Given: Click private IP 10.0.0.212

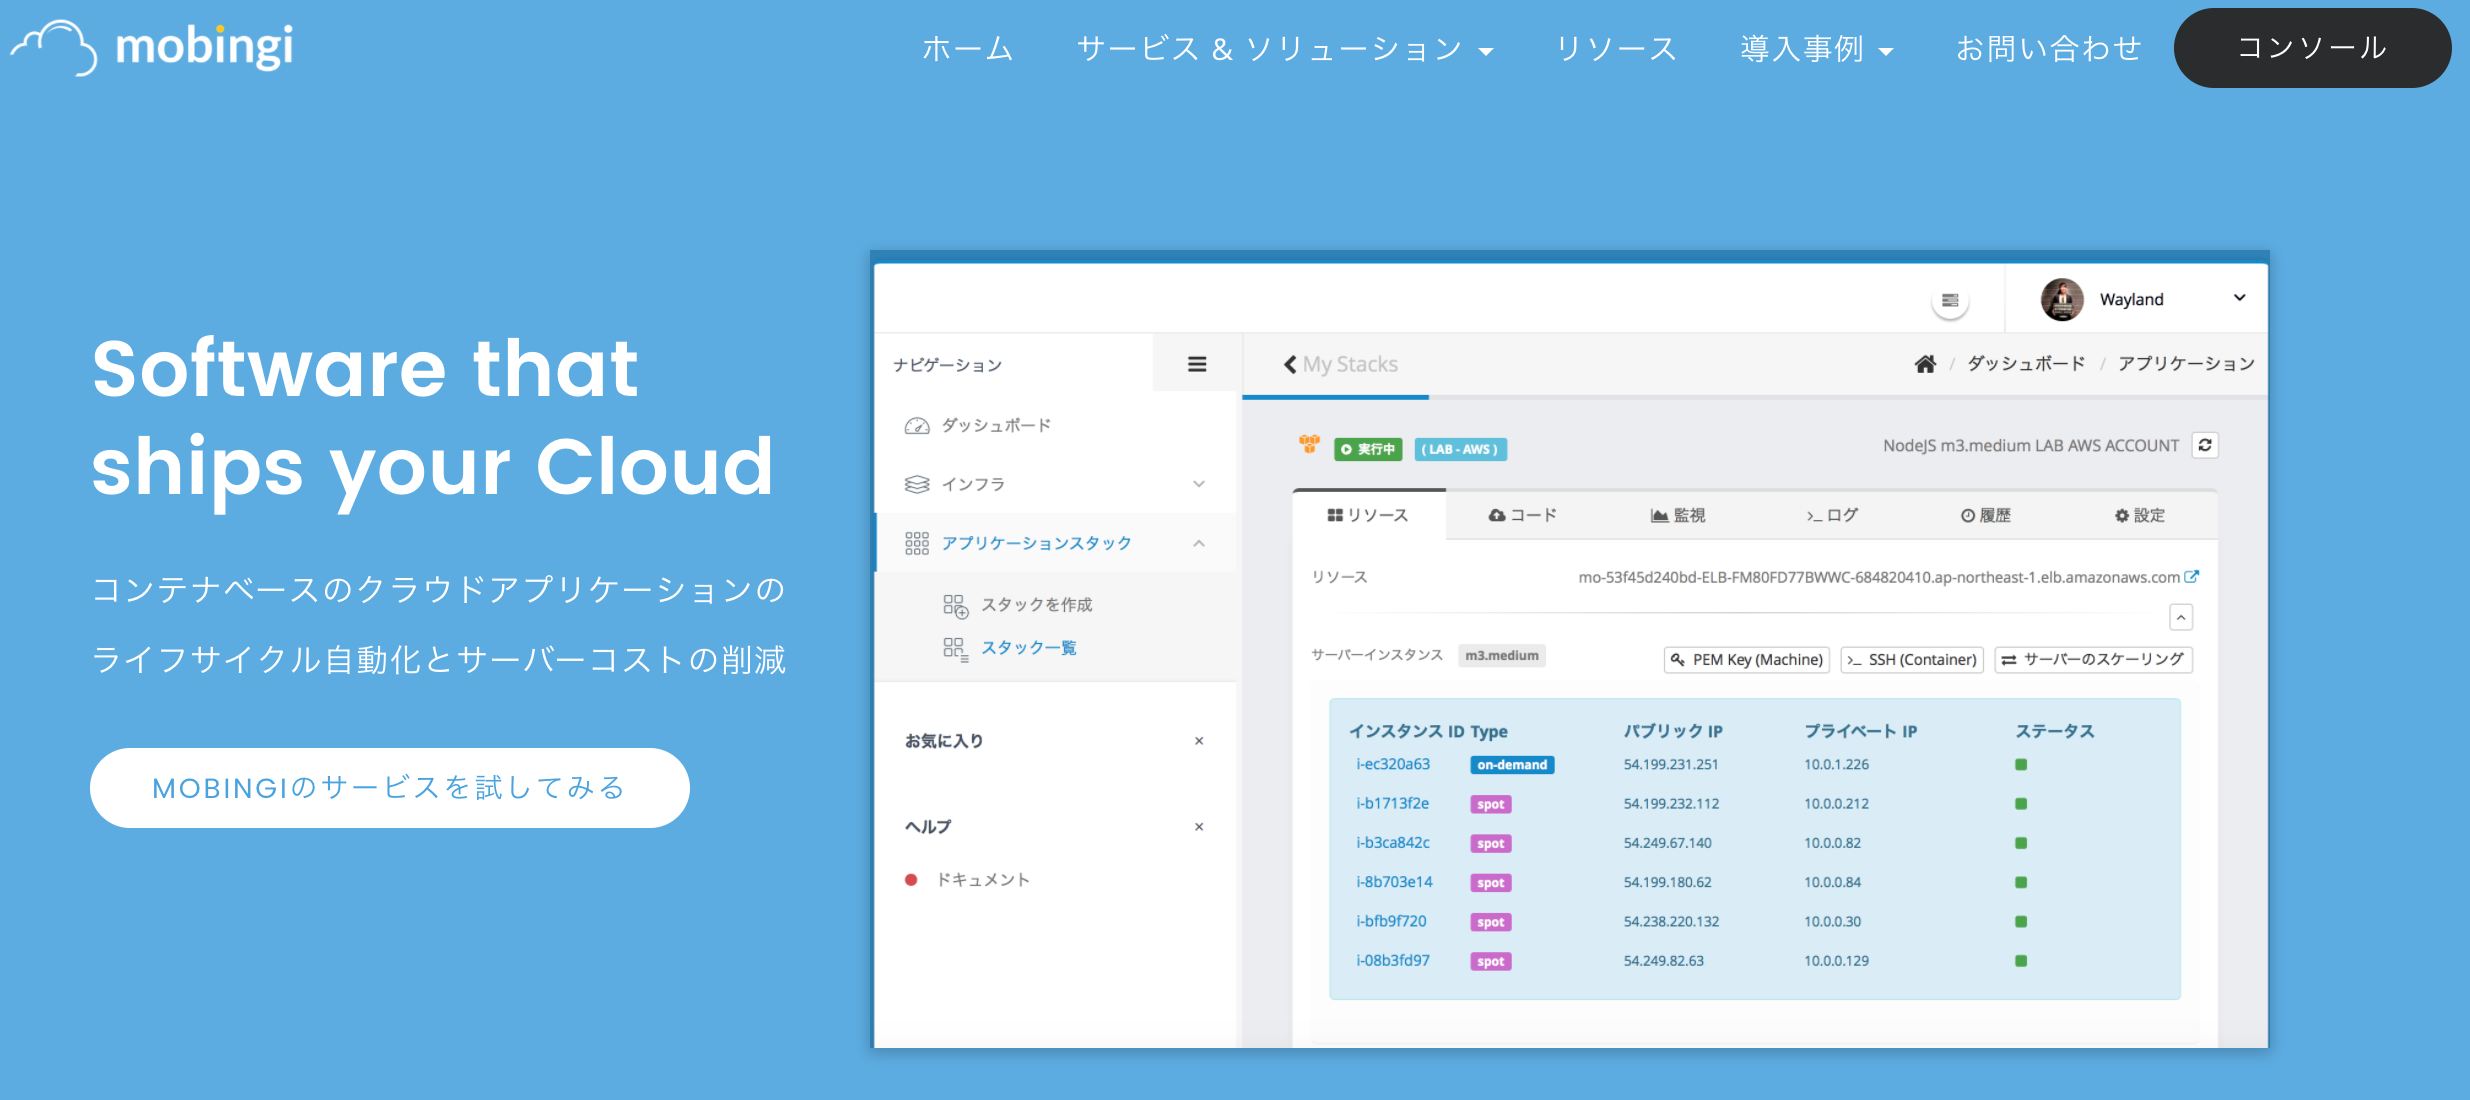Looking at the screenshot, I should (x=1837, y=804).
